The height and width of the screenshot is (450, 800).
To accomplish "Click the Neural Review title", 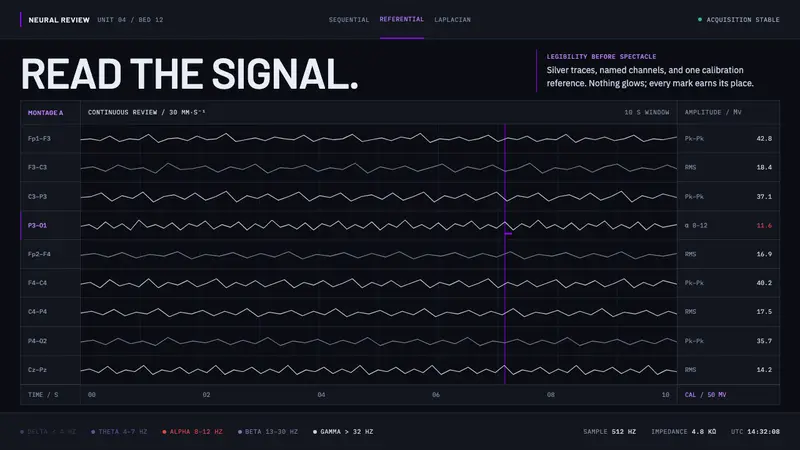I will coord(59,20).
